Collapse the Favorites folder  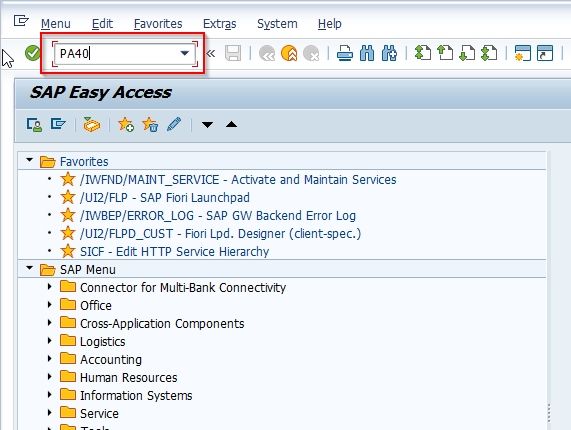29,160
